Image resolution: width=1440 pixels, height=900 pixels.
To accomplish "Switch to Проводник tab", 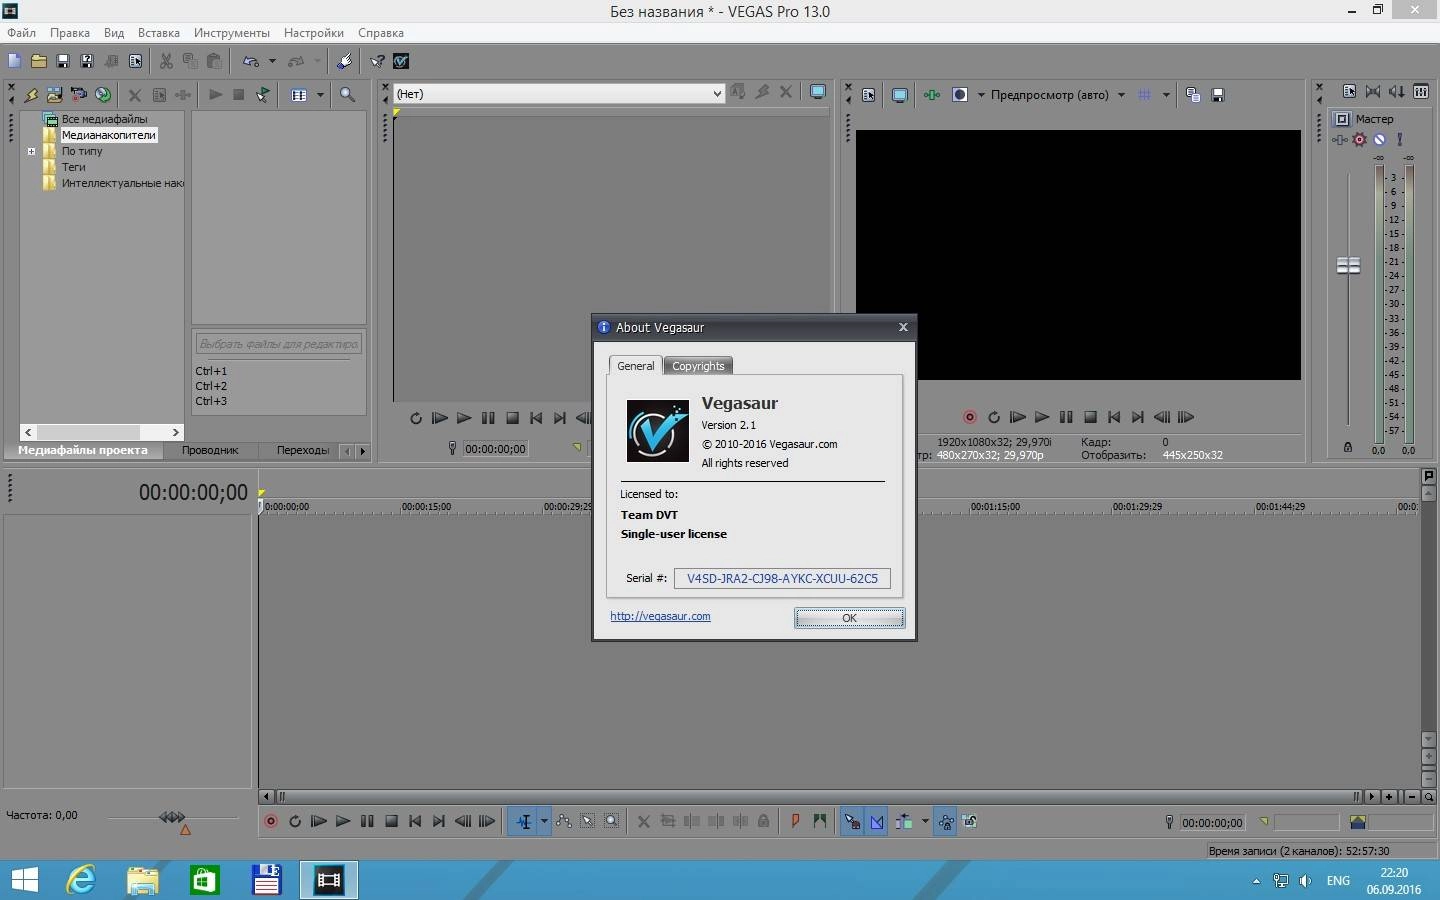I will point(210,450).
